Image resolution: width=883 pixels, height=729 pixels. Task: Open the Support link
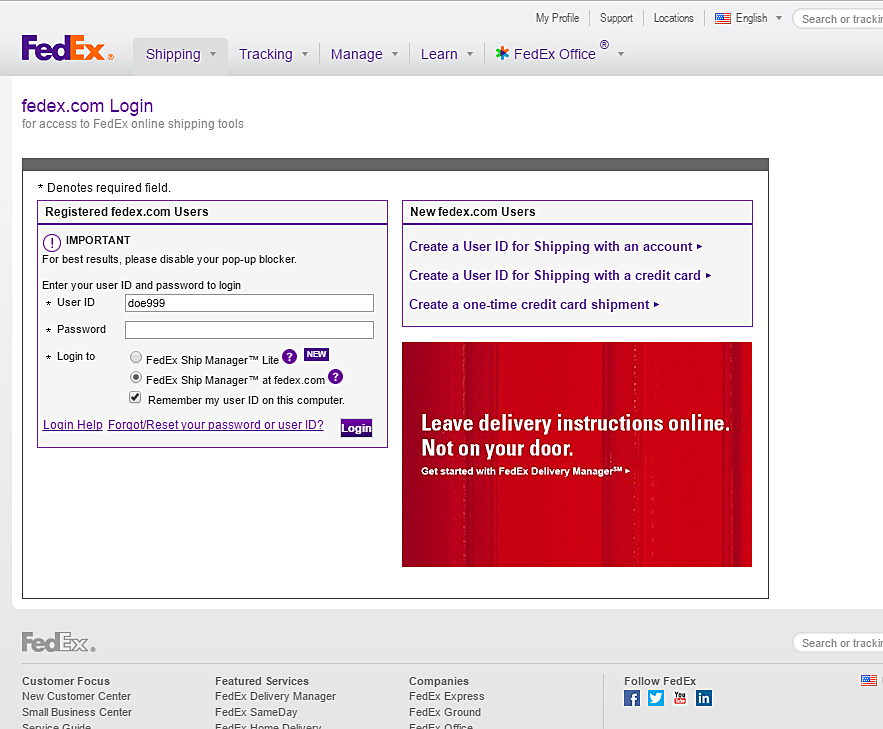point(616,18)
